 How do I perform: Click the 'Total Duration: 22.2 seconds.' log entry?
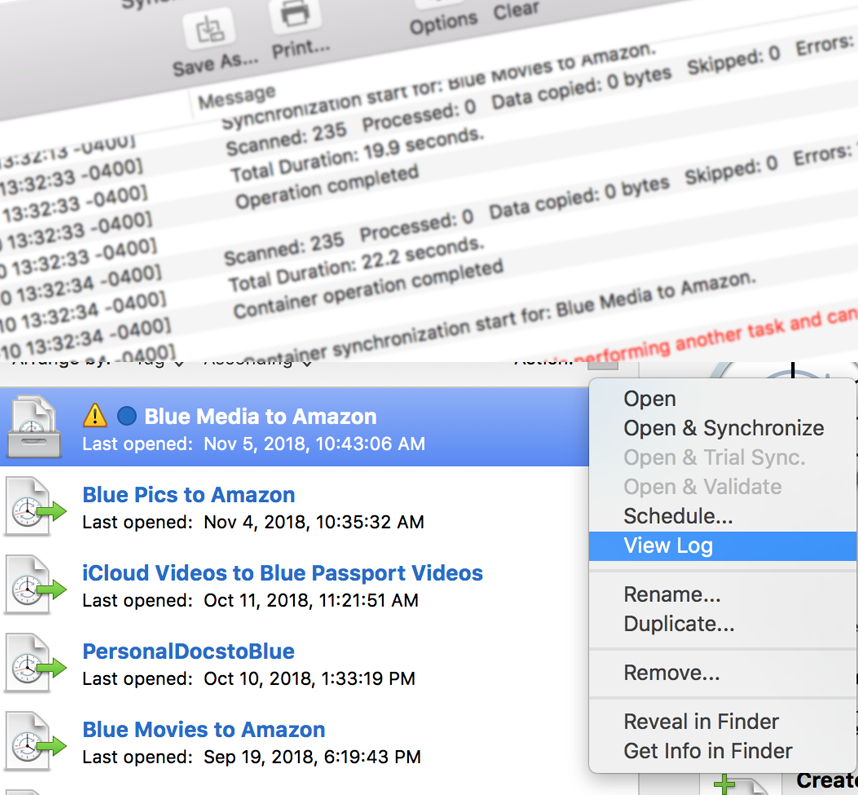pyautogui.click(x=356, y=265)
